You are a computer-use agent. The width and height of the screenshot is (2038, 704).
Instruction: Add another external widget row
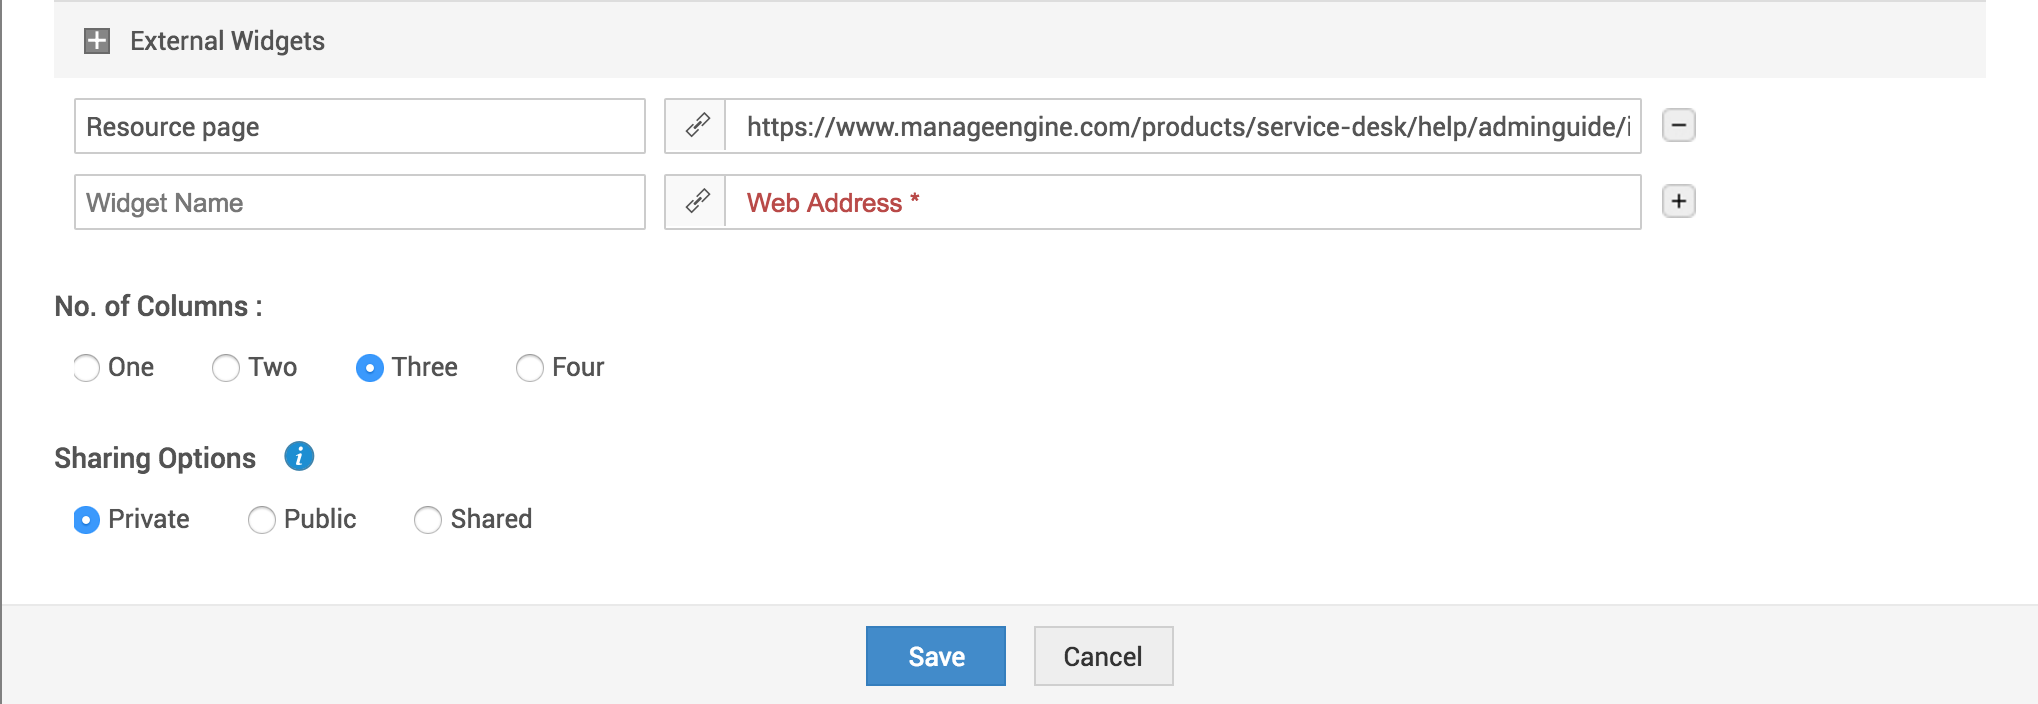pos(1678,201)
